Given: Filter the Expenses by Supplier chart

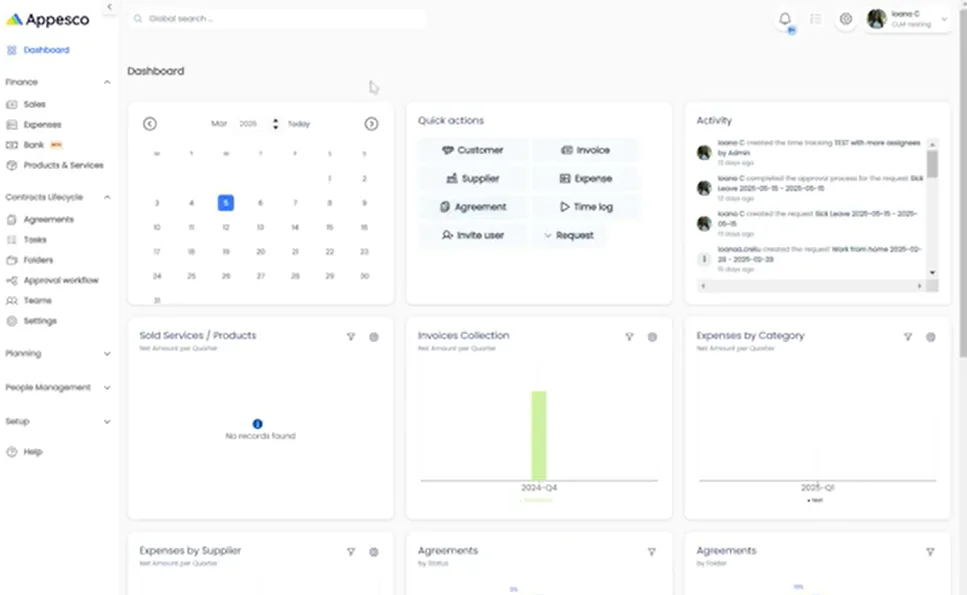Looking at the screenshot, I should (x=351, y=552).
